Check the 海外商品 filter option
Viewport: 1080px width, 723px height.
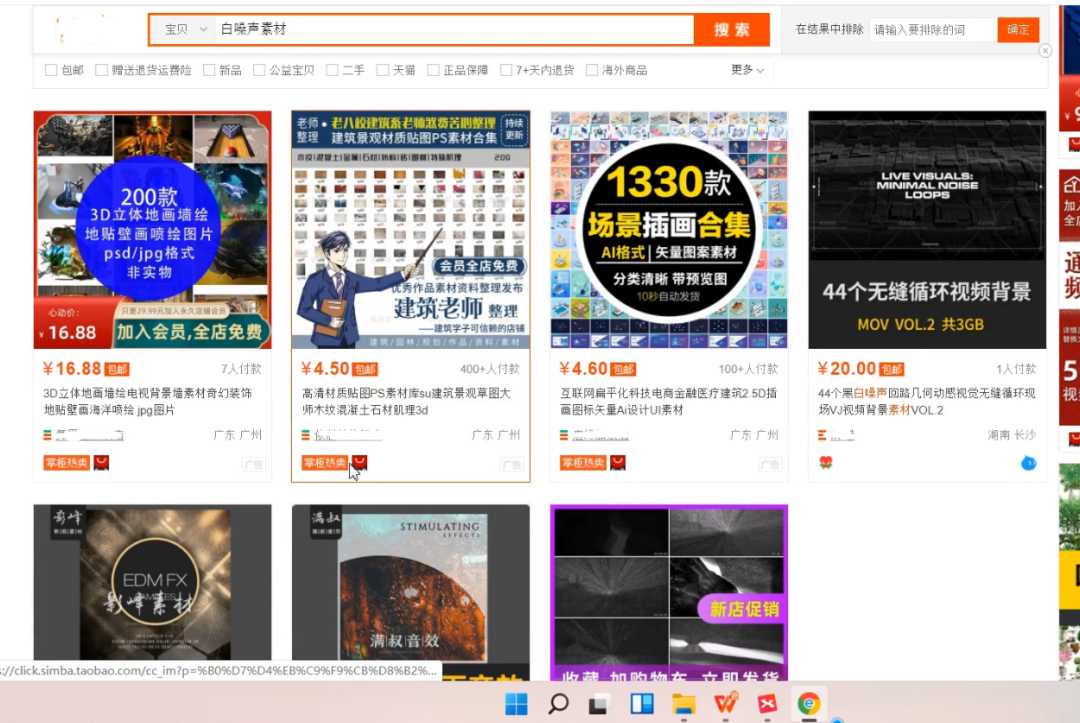tap(593, 70)
